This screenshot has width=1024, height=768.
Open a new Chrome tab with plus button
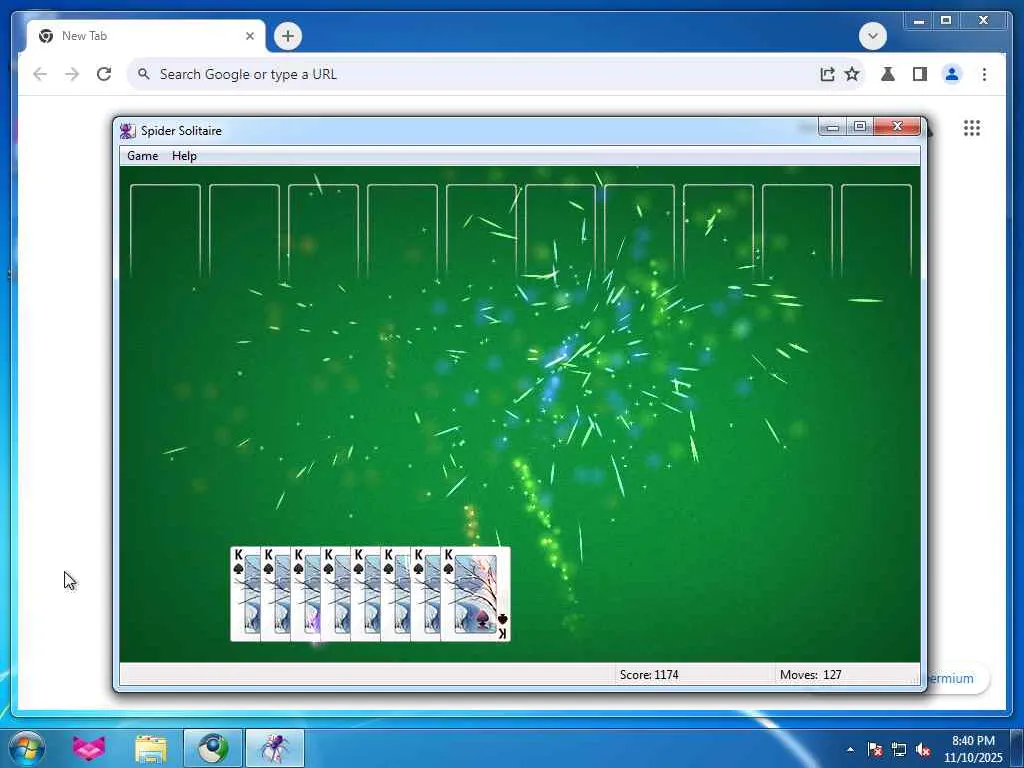[288, 36]
